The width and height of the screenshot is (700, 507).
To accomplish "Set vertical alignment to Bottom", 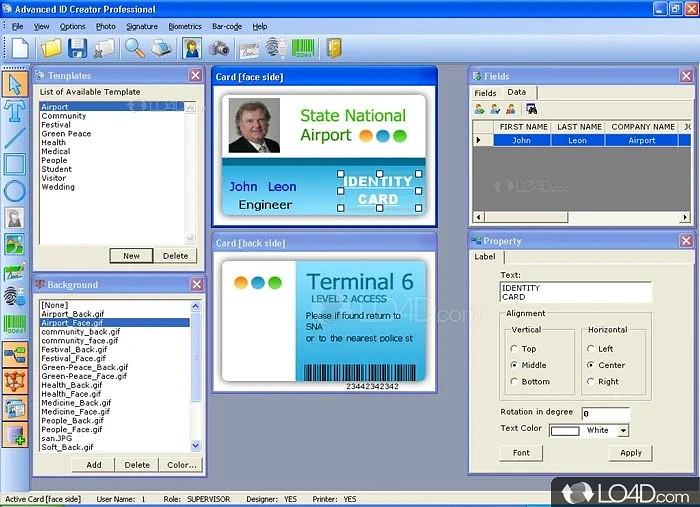I will point(514,382).
